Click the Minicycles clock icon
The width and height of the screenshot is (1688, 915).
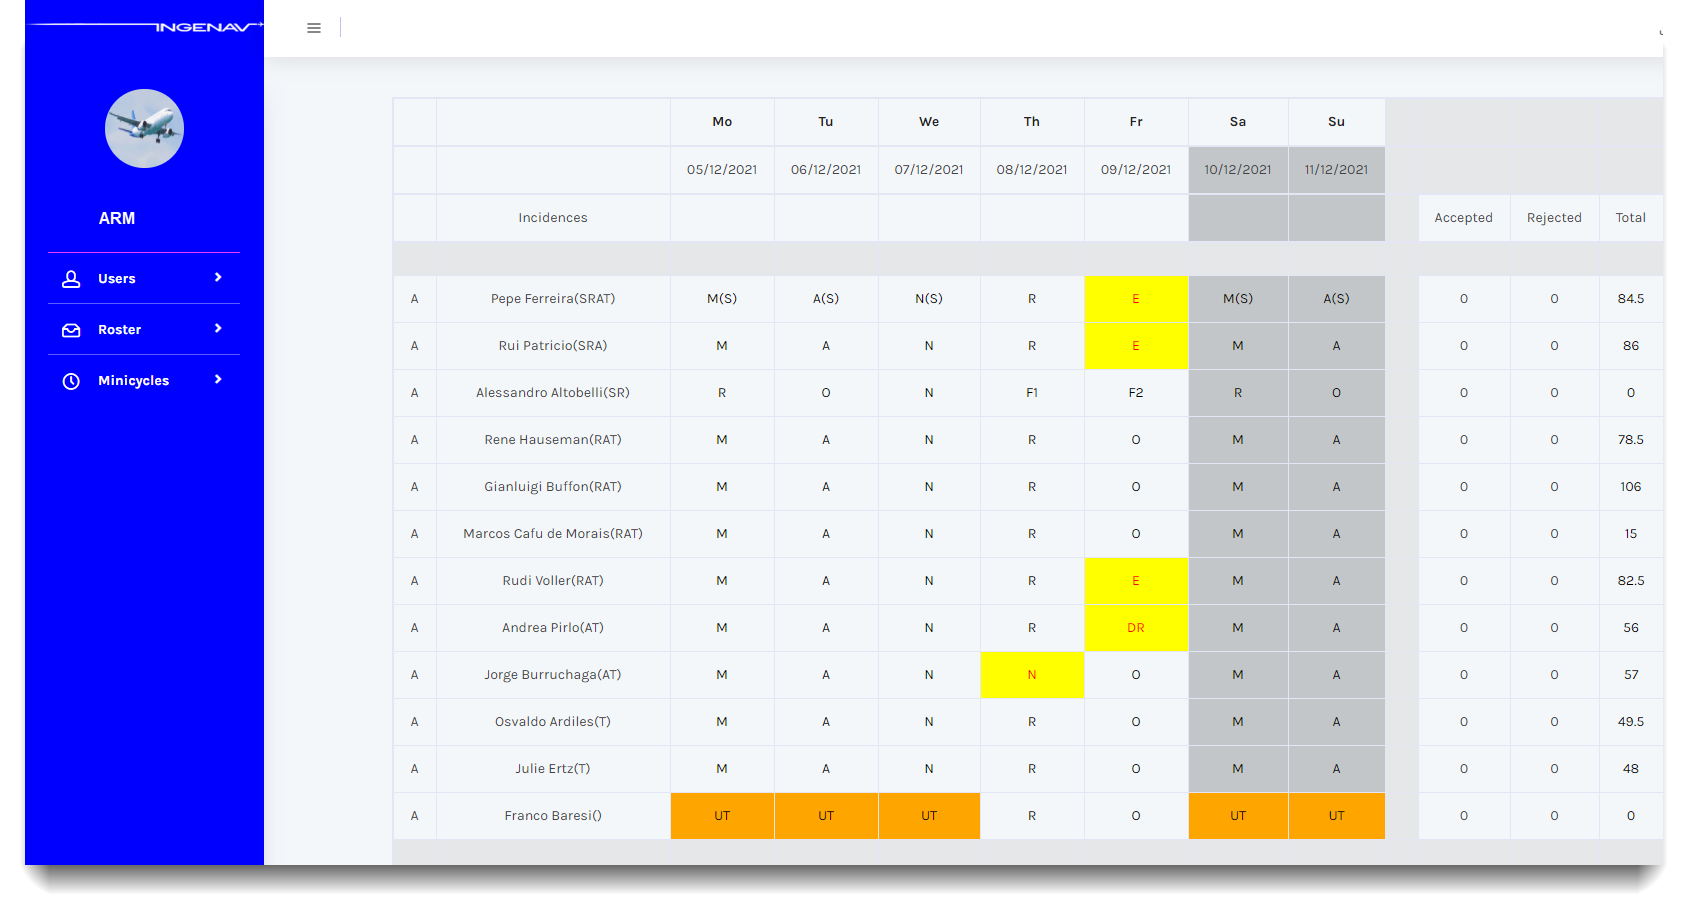71,380
